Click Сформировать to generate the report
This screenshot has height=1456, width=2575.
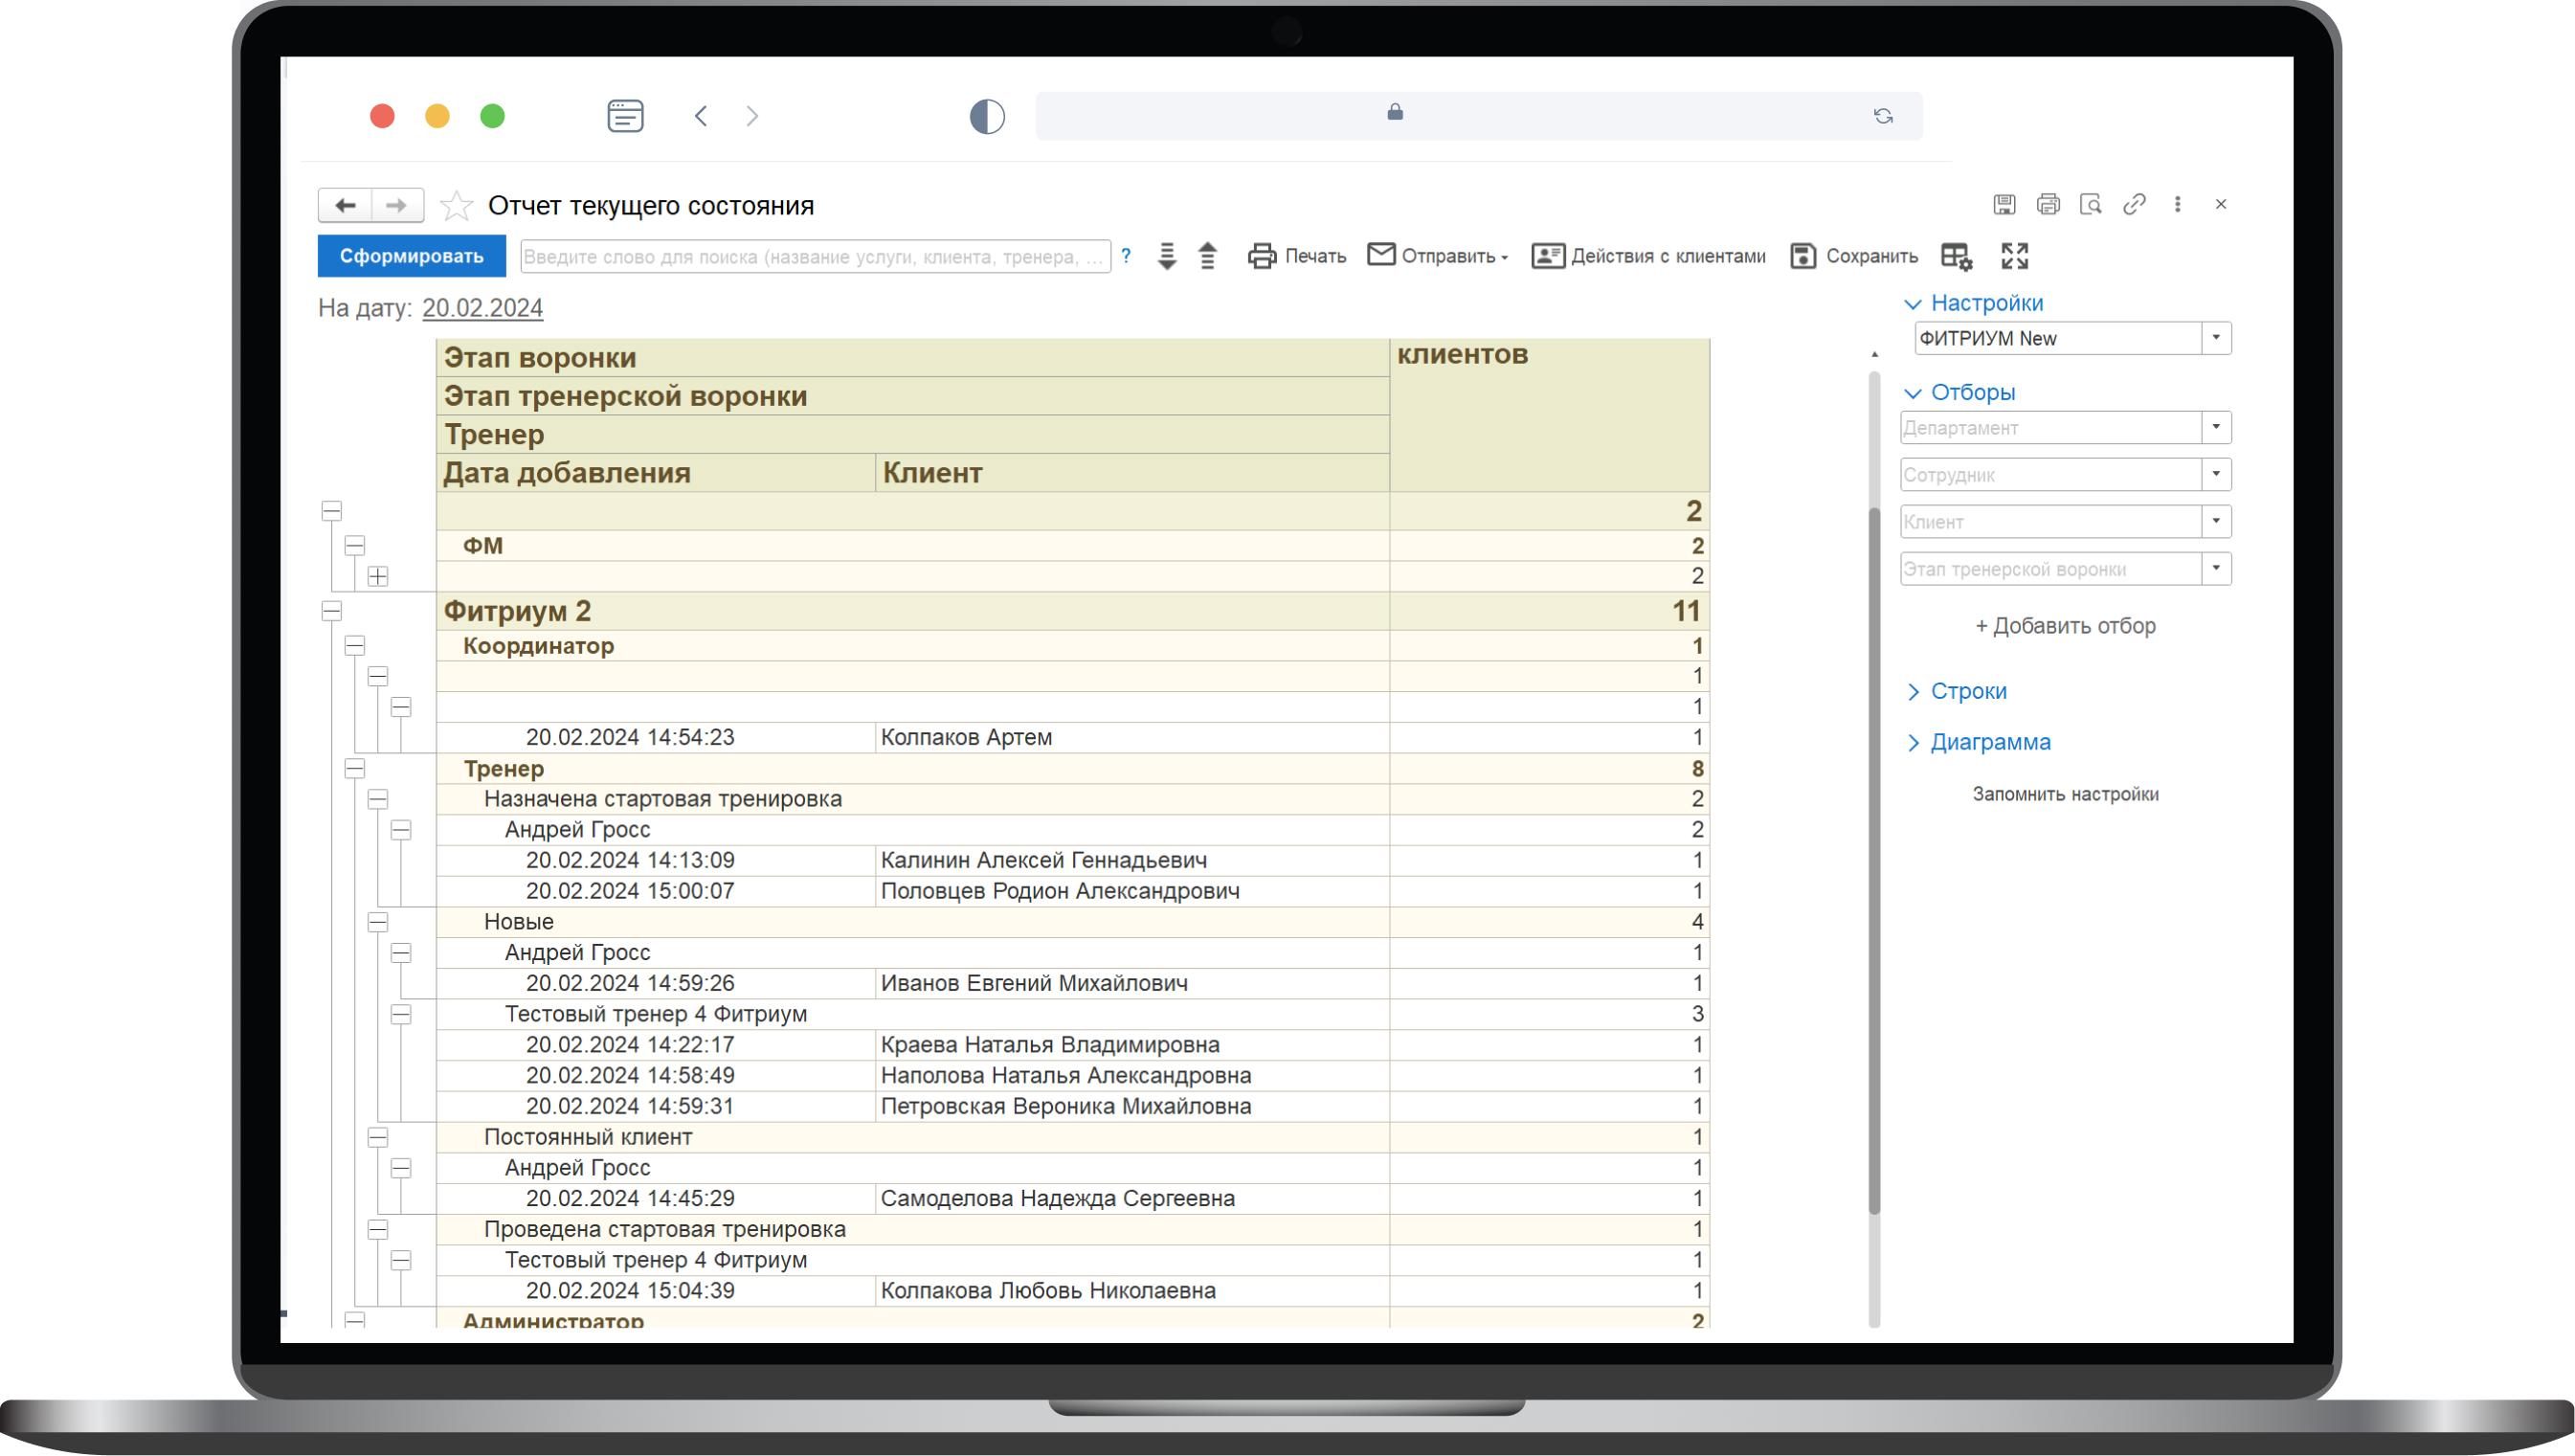pos(411,256)
